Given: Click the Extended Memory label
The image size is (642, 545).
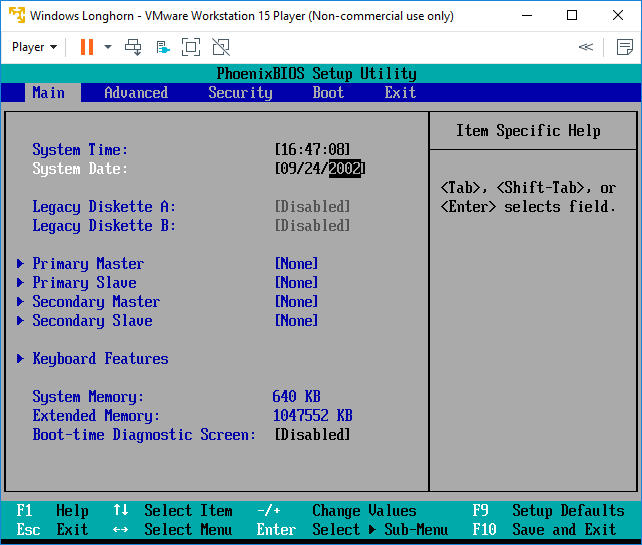Looking at the screenshot, I should (x=96, y=416).
